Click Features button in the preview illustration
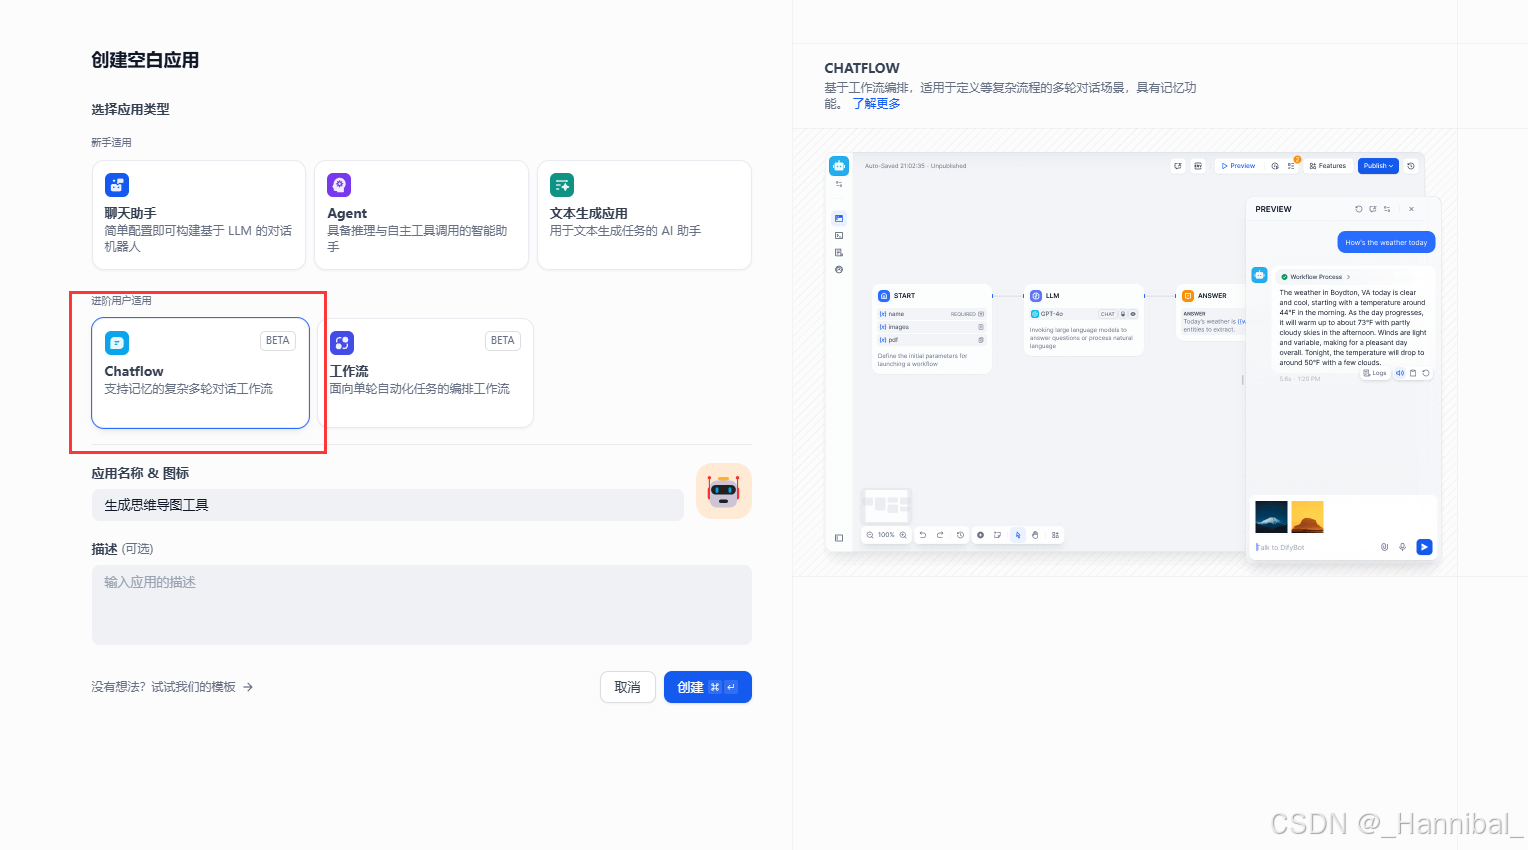This screenshot has width=1528, height=850. point(1328,166)
